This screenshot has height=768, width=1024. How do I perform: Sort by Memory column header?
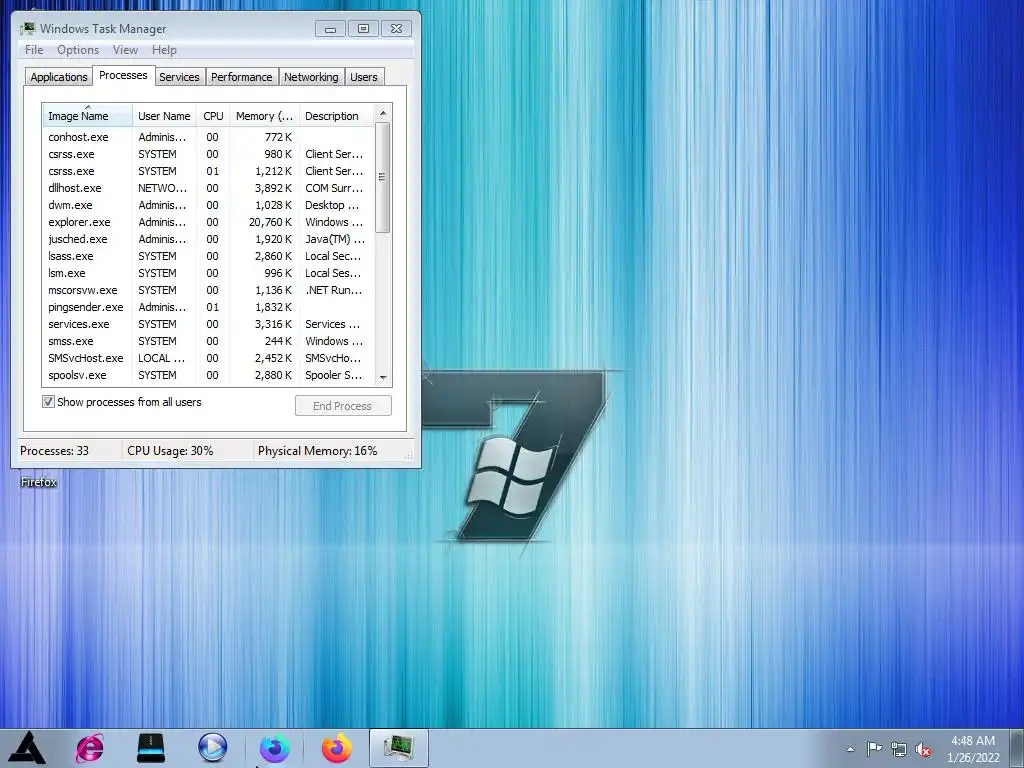pos(264,116)
